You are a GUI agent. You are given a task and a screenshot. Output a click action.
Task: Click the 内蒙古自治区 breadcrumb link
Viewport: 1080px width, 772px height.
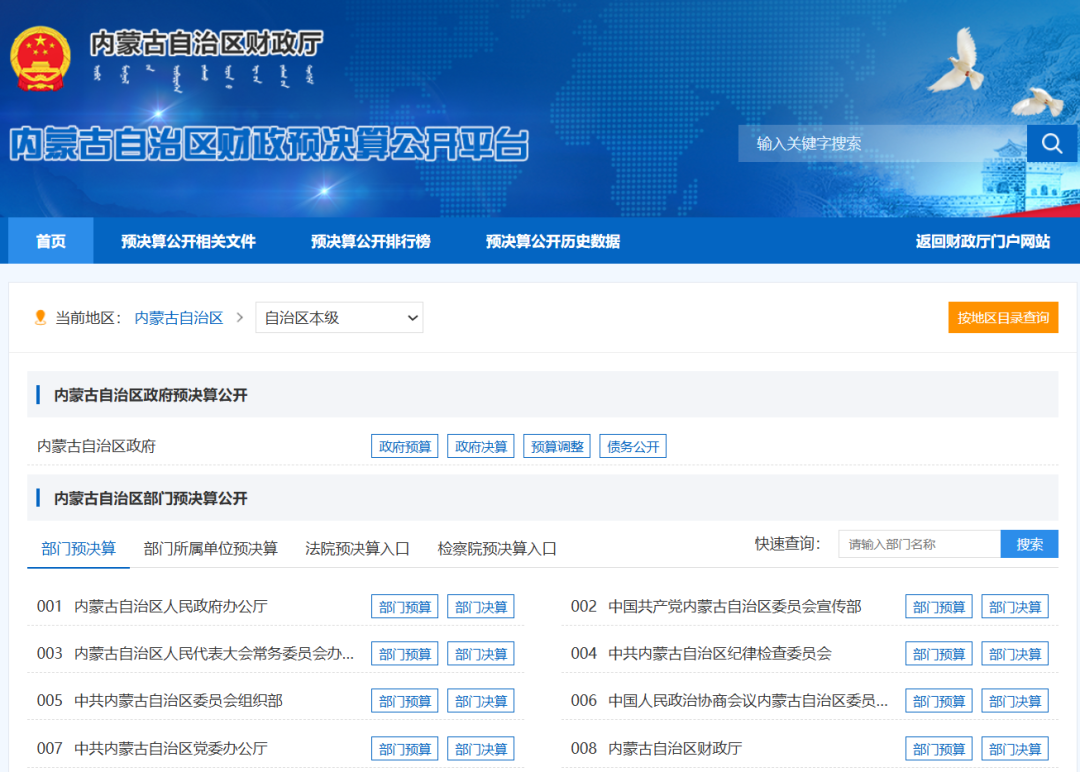pyautogui.click(x=178, y=317)
